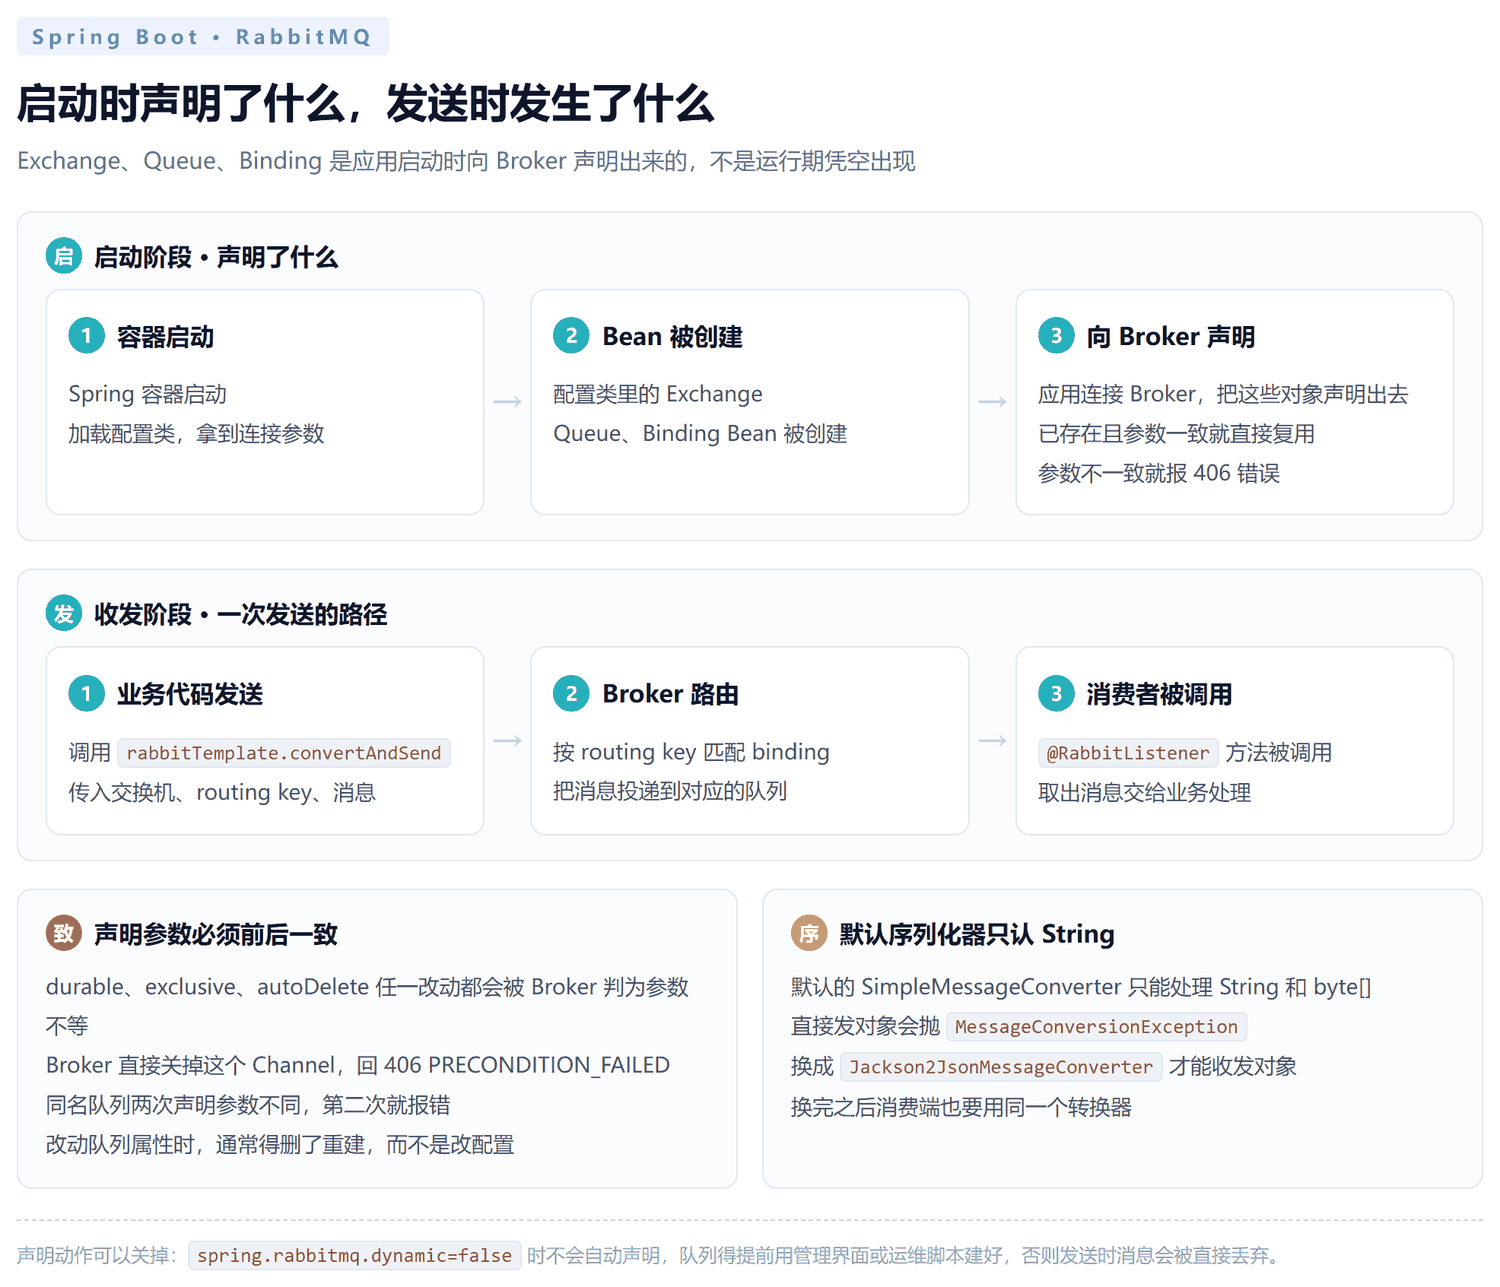Screen dimensions: 1500x1287
Task: Click the "MessageConversionException" code chip
Action: (1096, 1027)
